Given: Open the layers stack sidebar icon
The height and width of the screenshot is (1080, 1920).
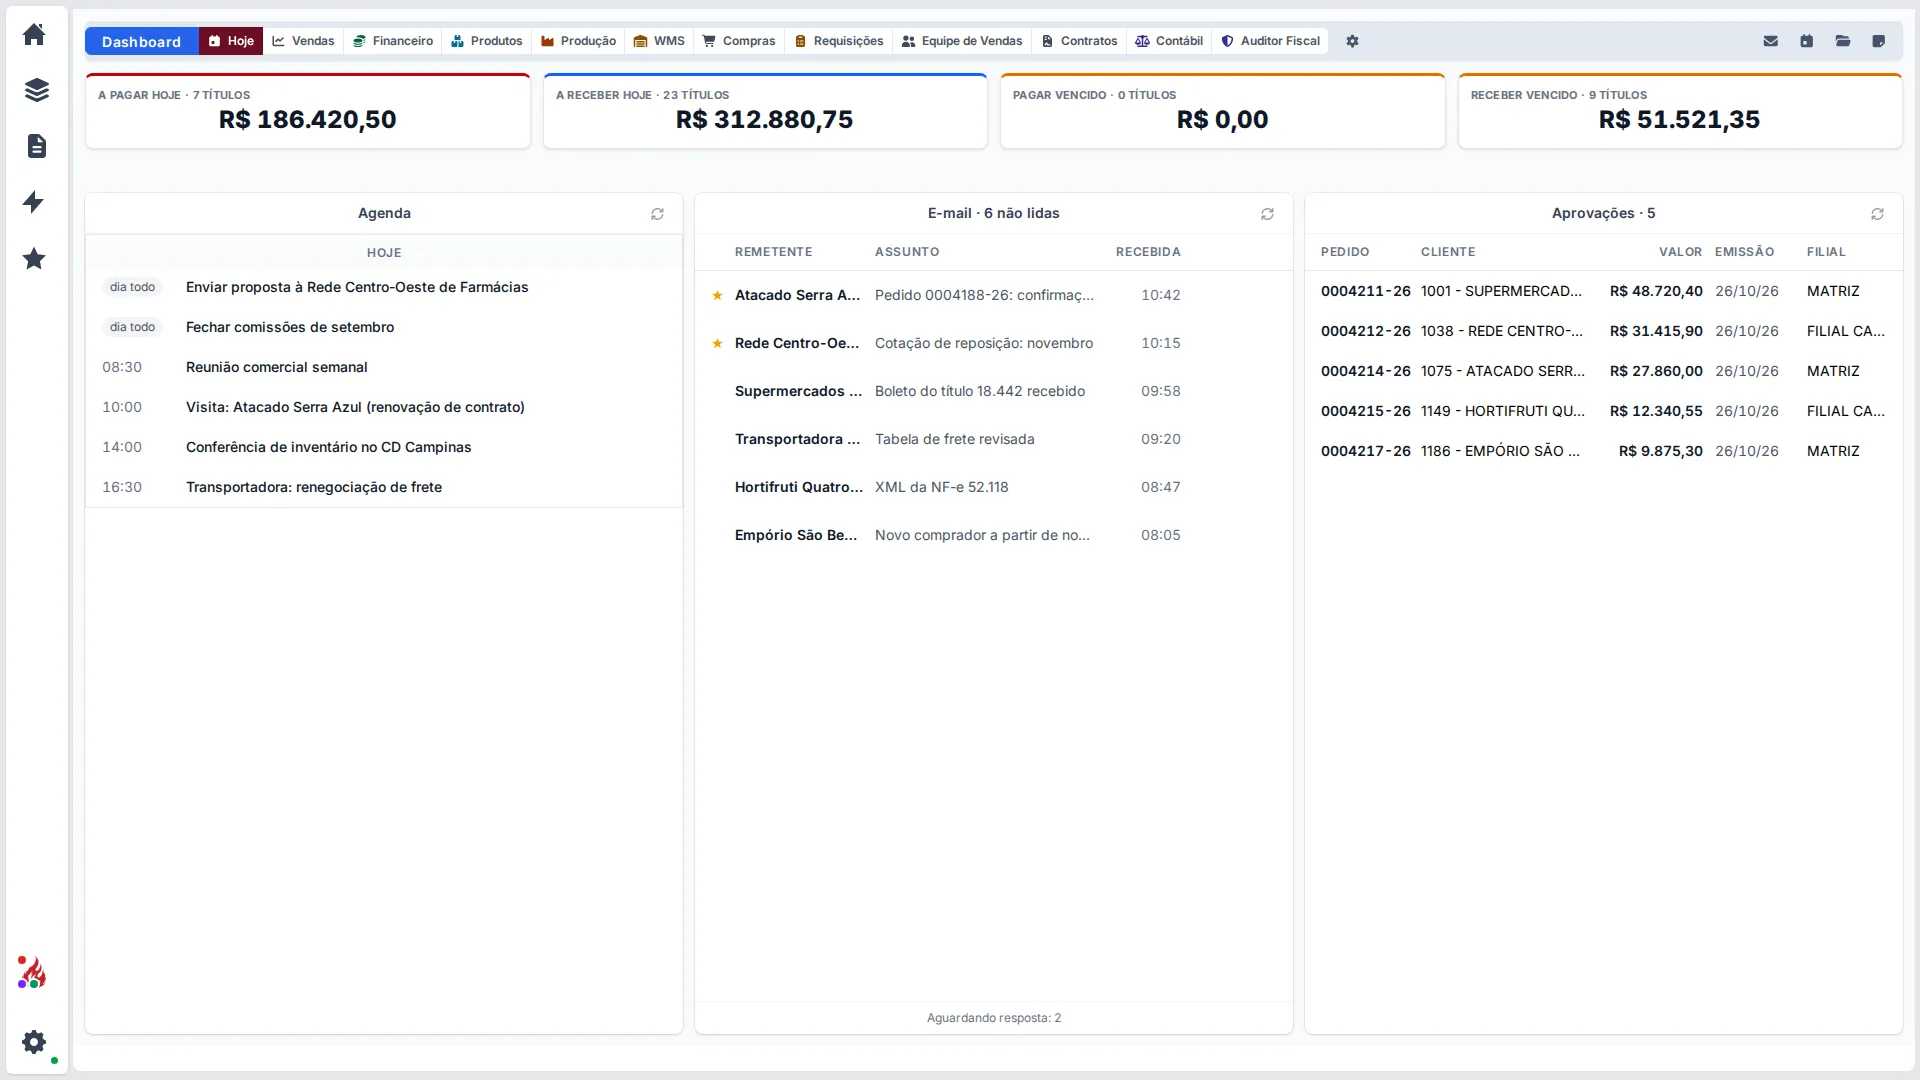Looking at the screenshot, I should coord(36,90).
